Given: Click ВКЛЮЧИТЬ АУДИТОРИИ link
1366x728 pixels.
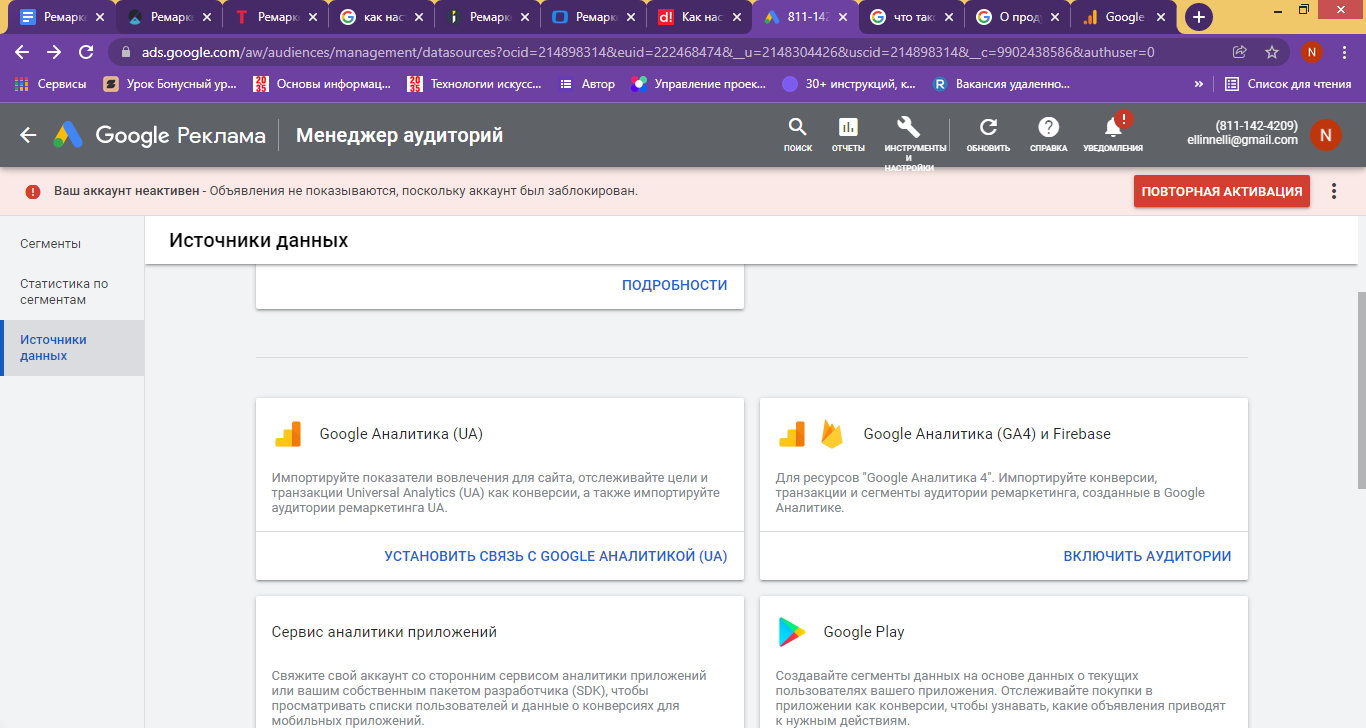Looking at the screenshot, I should 1148,556.
